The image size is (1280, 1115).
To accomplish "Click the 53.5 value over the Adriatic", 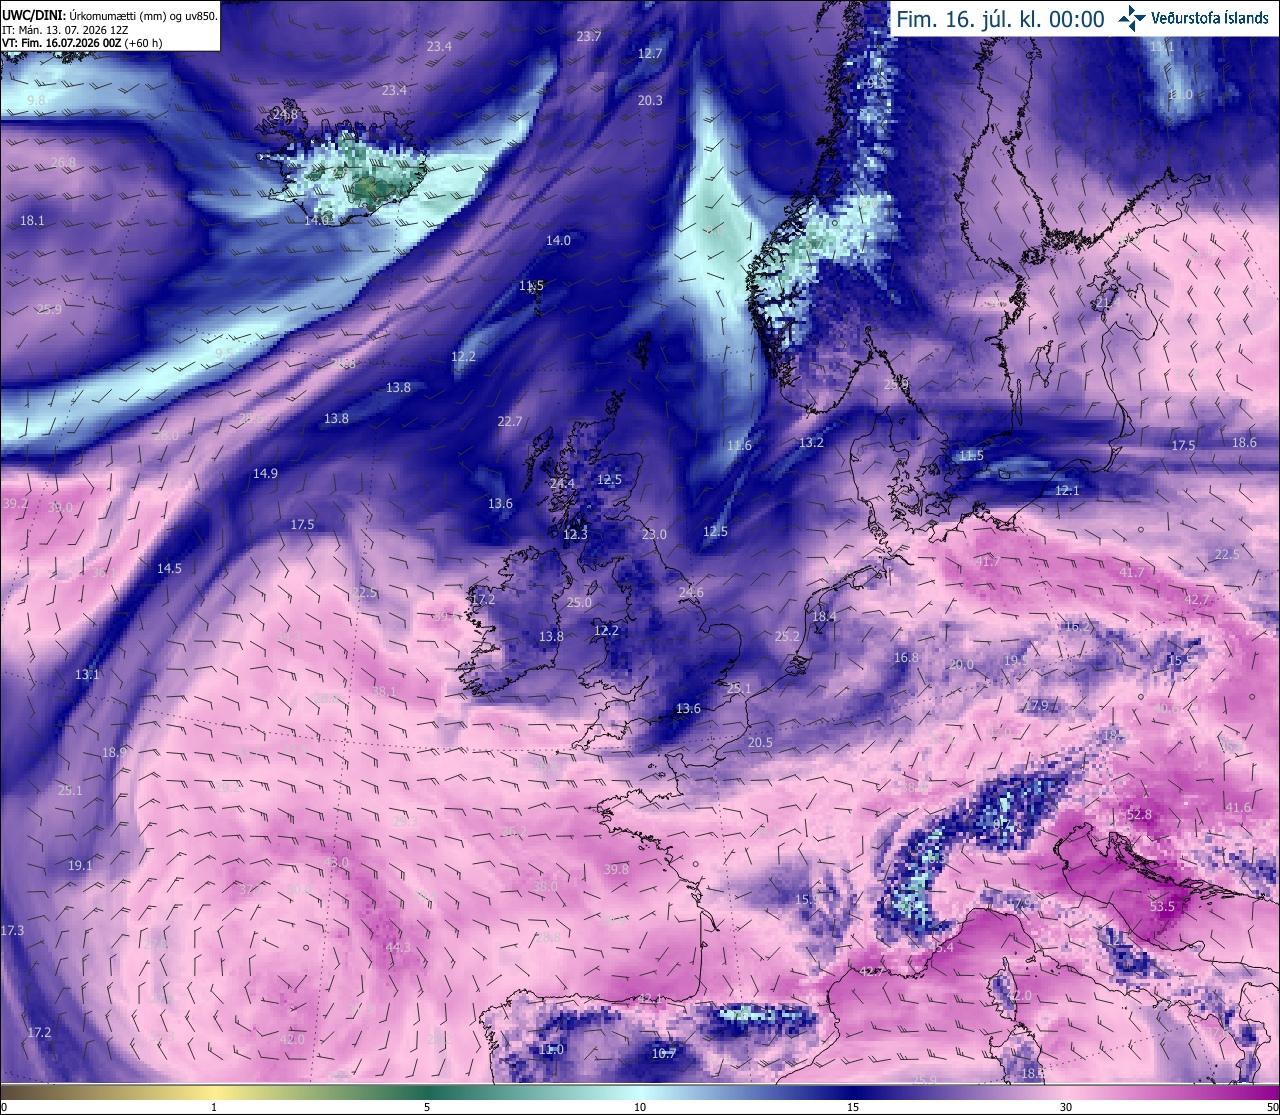I will coord(1162,906).
